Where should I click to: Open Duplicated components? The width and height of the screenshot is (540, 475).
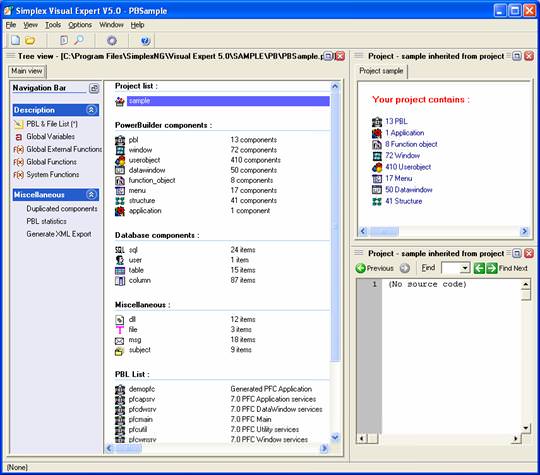62,209
